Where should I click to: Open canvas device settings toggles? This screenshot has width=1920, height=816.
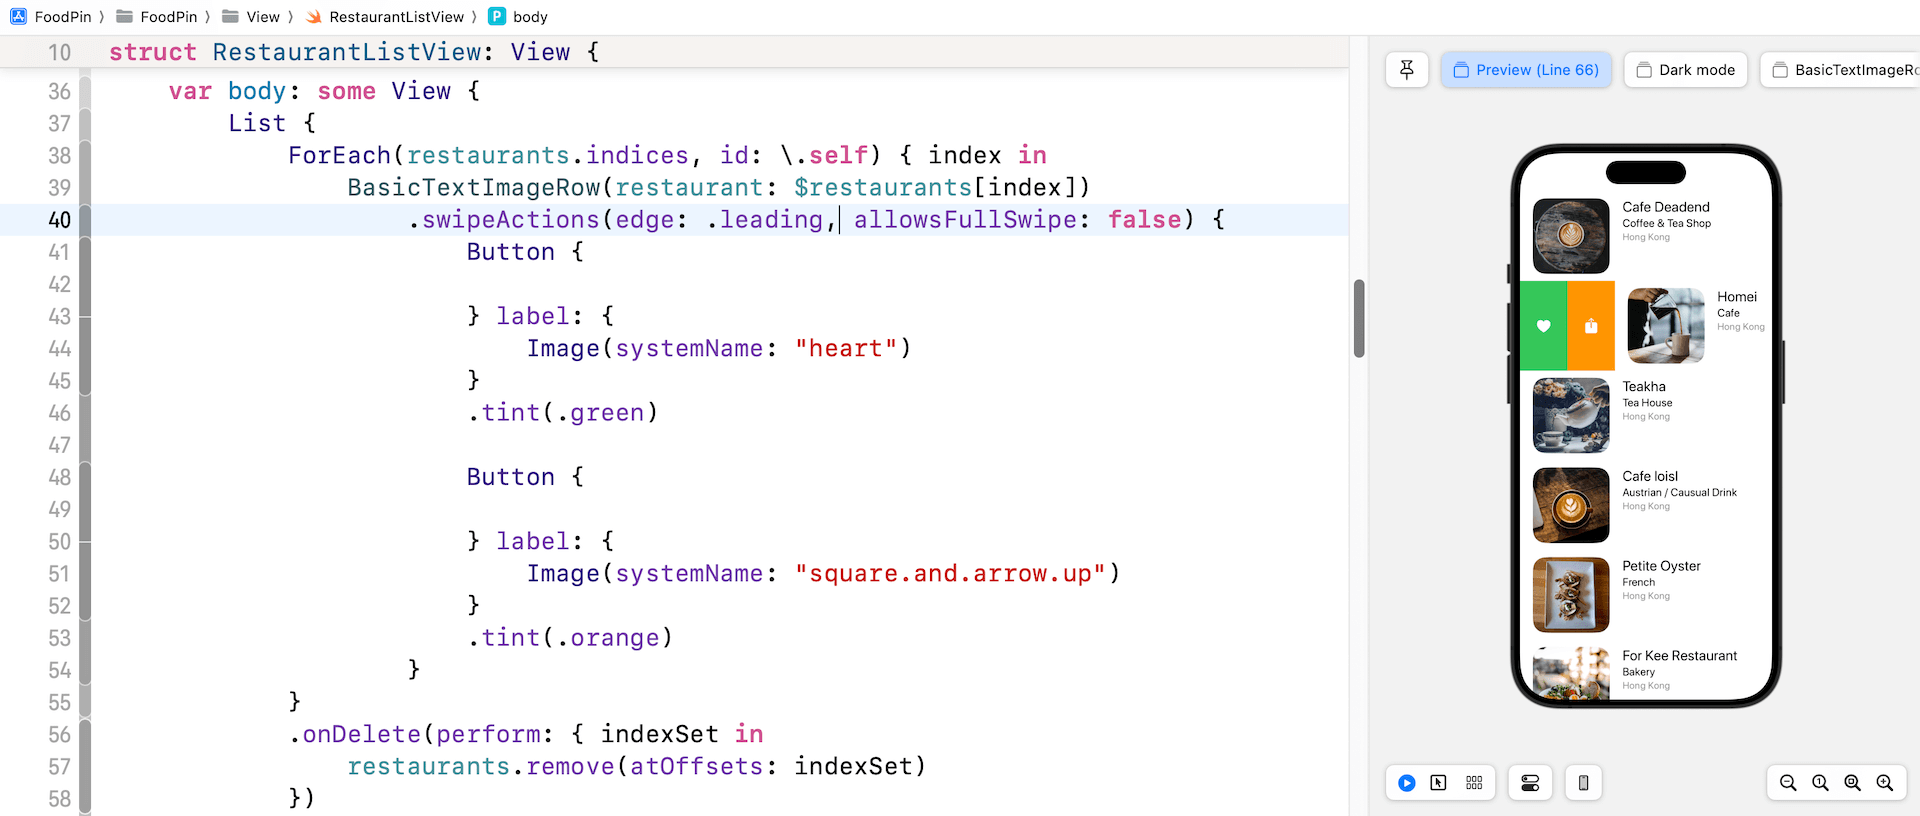tap(1530, 783)
